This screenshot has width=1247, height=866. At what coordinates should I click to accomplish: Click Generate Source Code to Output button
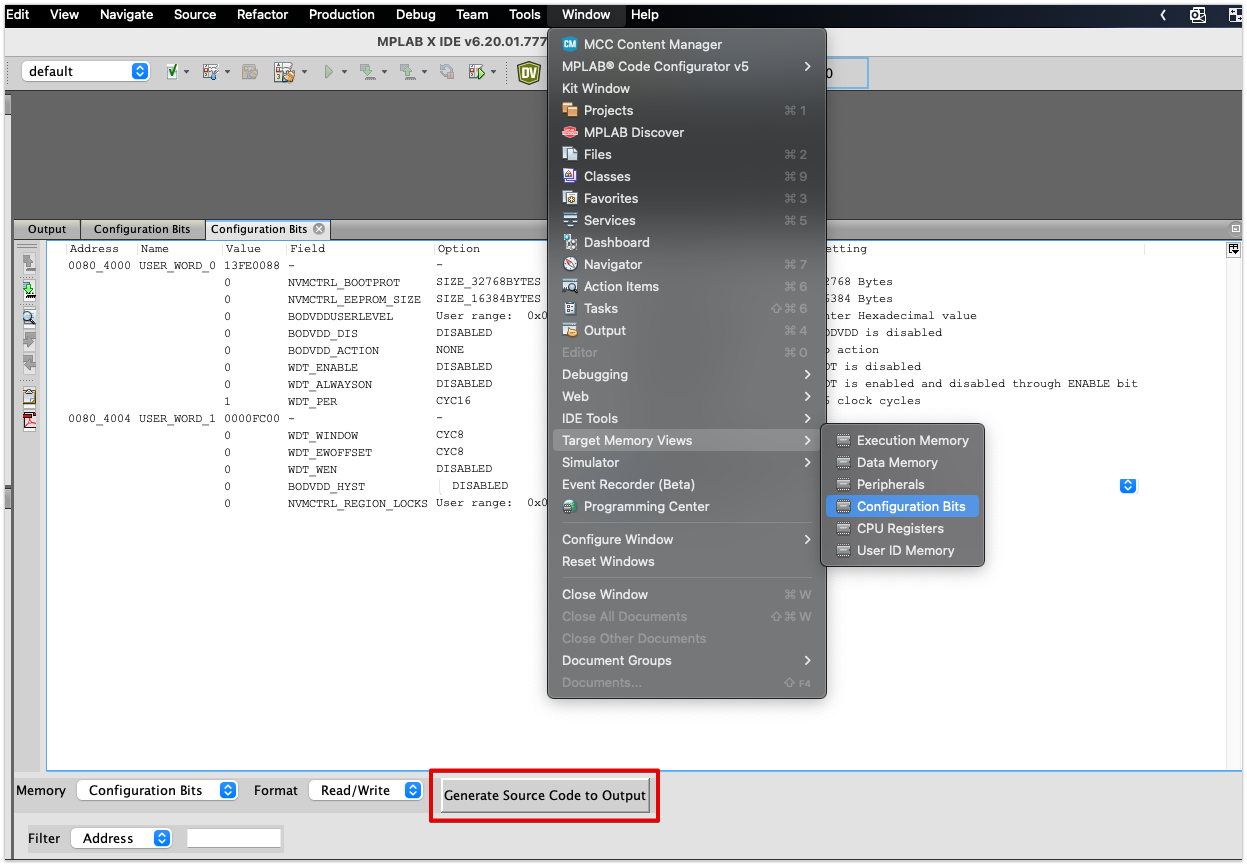tap(544, 795)
